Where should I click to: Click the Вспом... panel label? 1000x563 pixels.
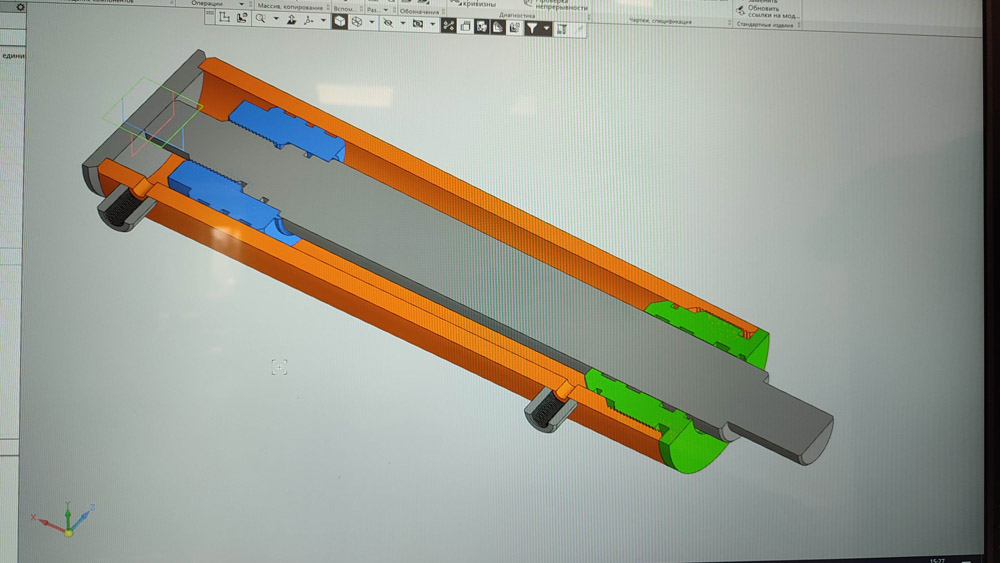(x=344, y=9)
